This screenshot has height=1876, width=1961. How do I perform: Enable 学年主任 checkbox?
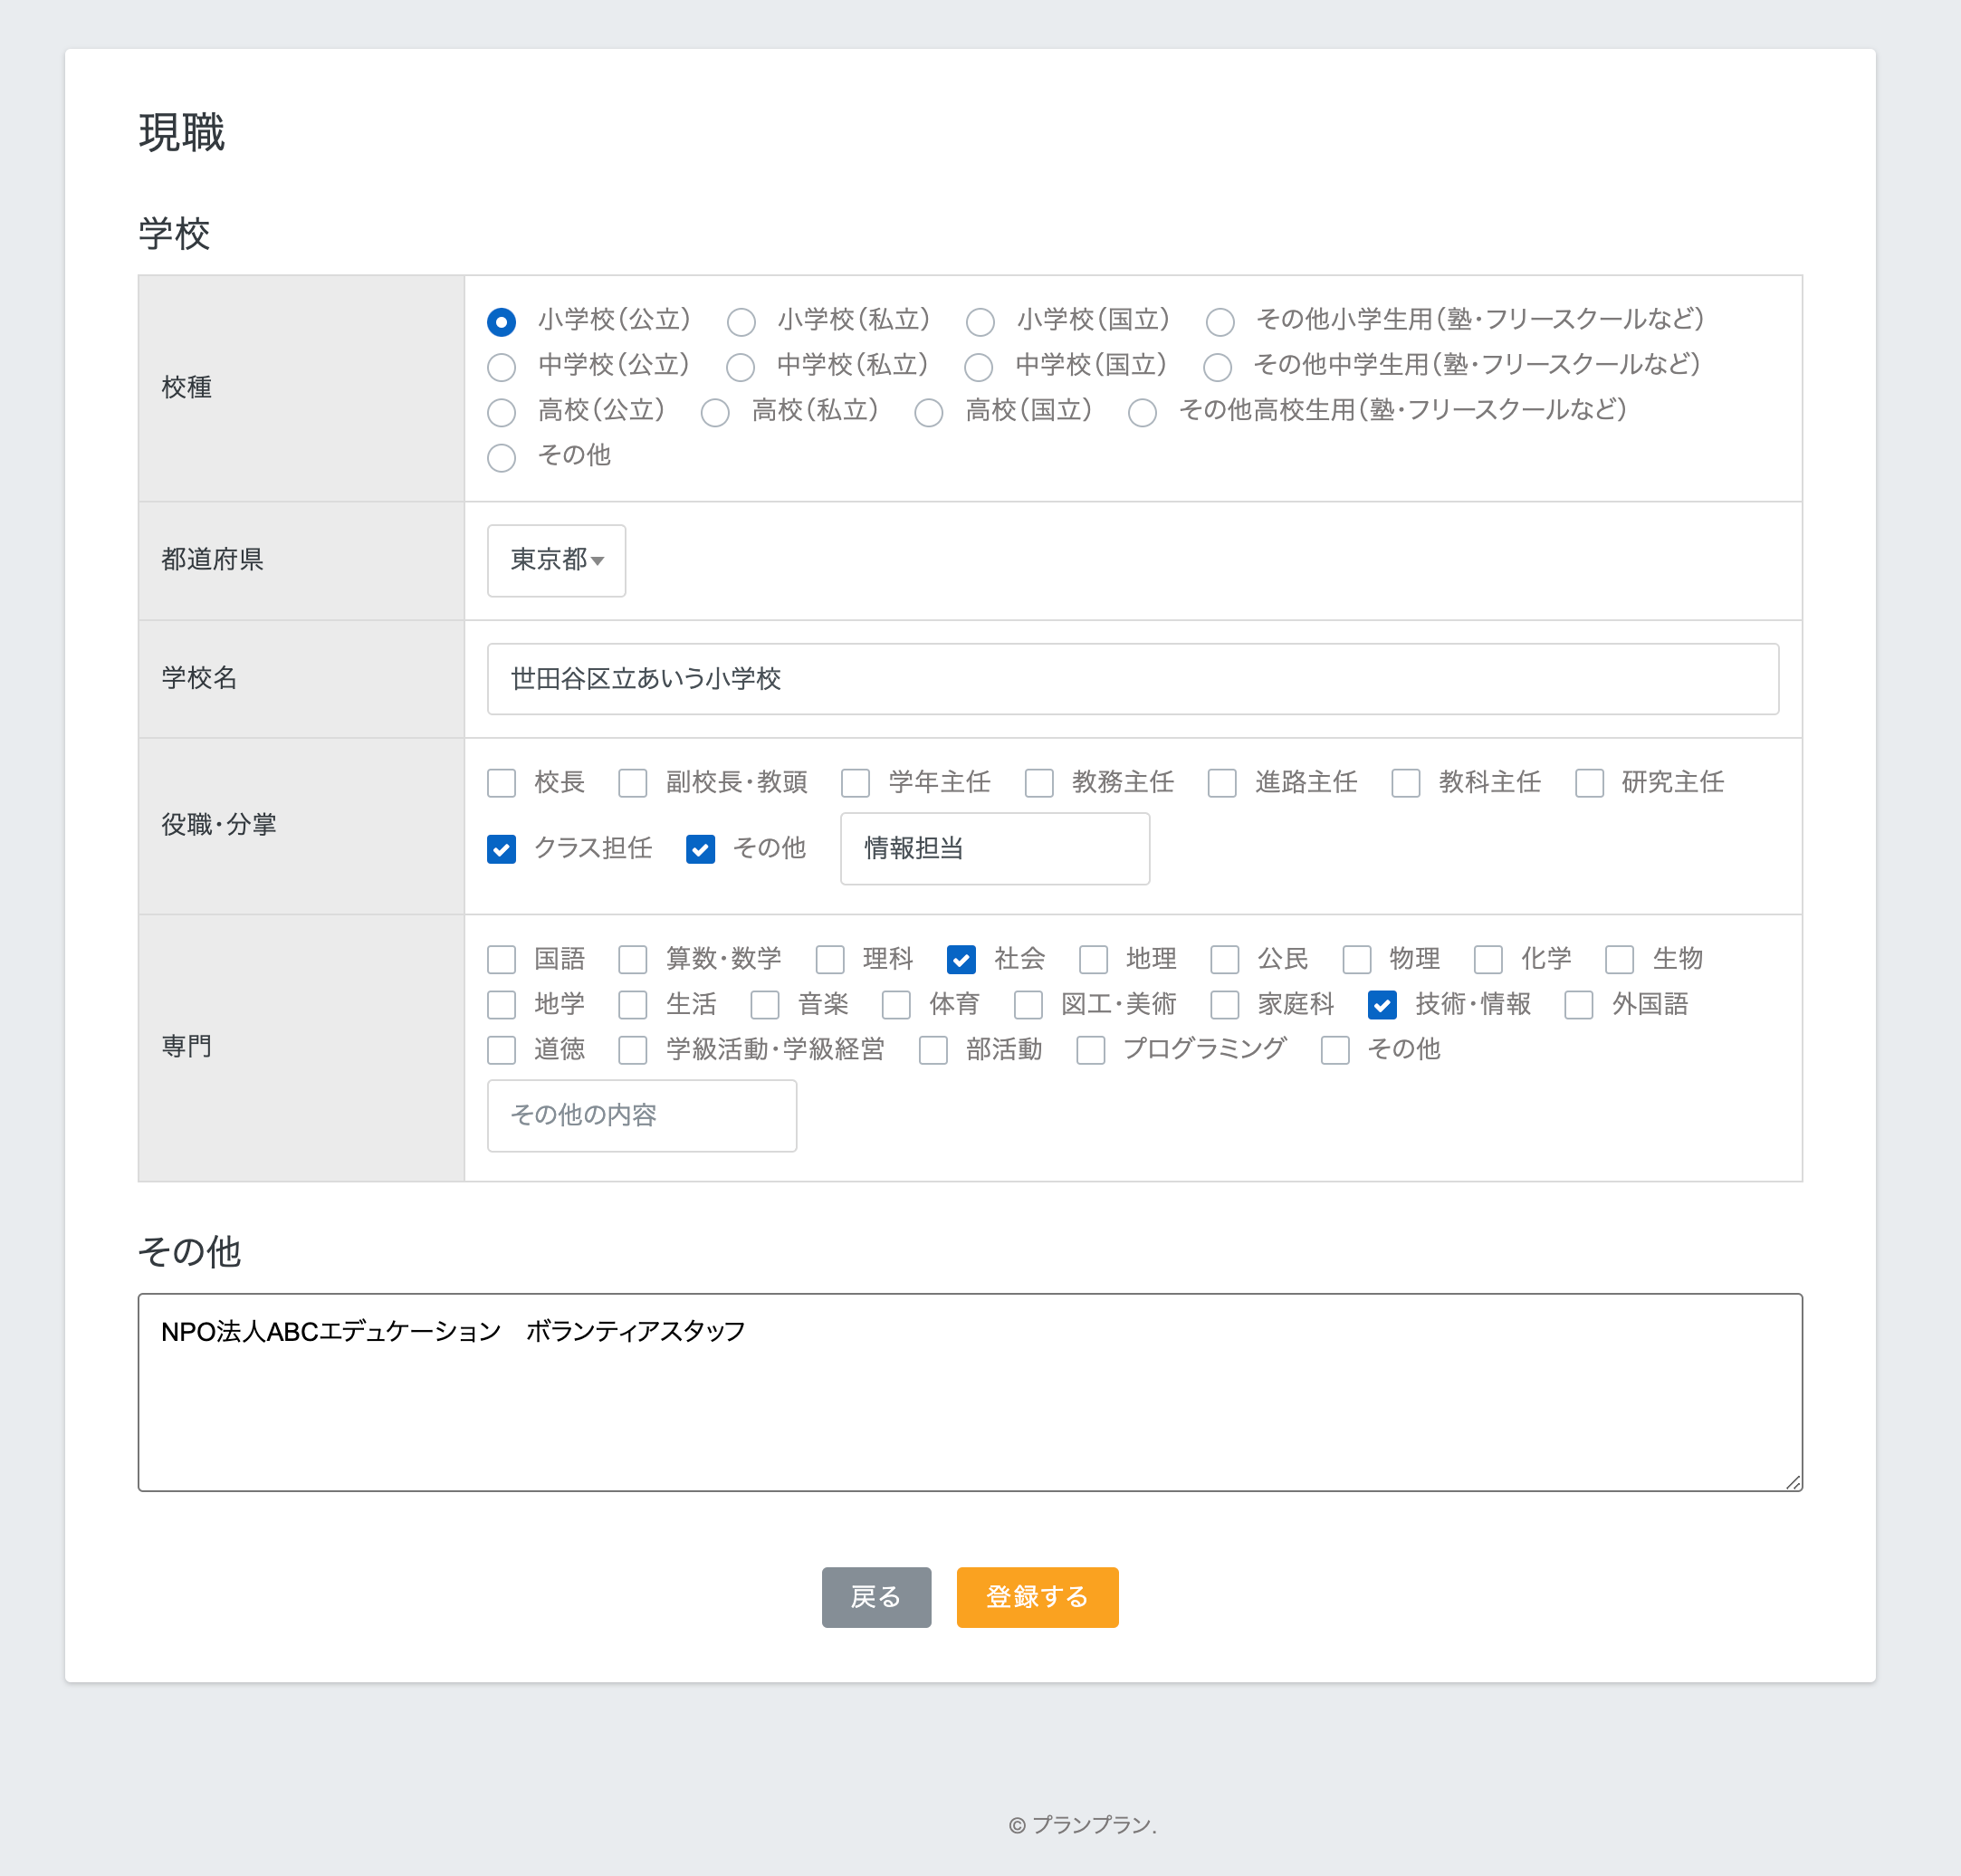[x=855, y=783]
